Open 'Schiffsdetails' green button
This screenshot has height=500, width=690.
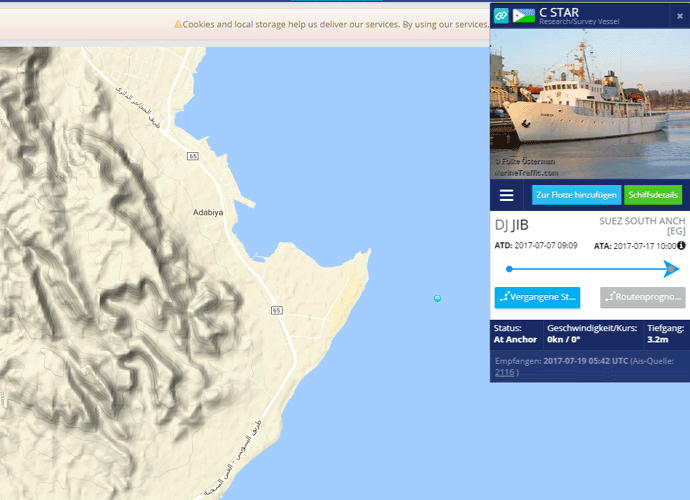[x=653, y=195]
